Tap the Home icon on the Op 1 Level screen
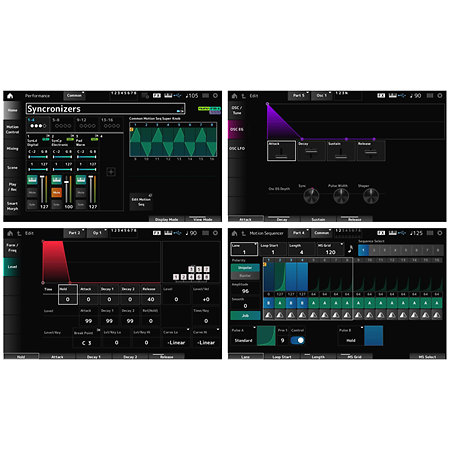This screenshot has width=450, height=450. click(x=10, y=233)
